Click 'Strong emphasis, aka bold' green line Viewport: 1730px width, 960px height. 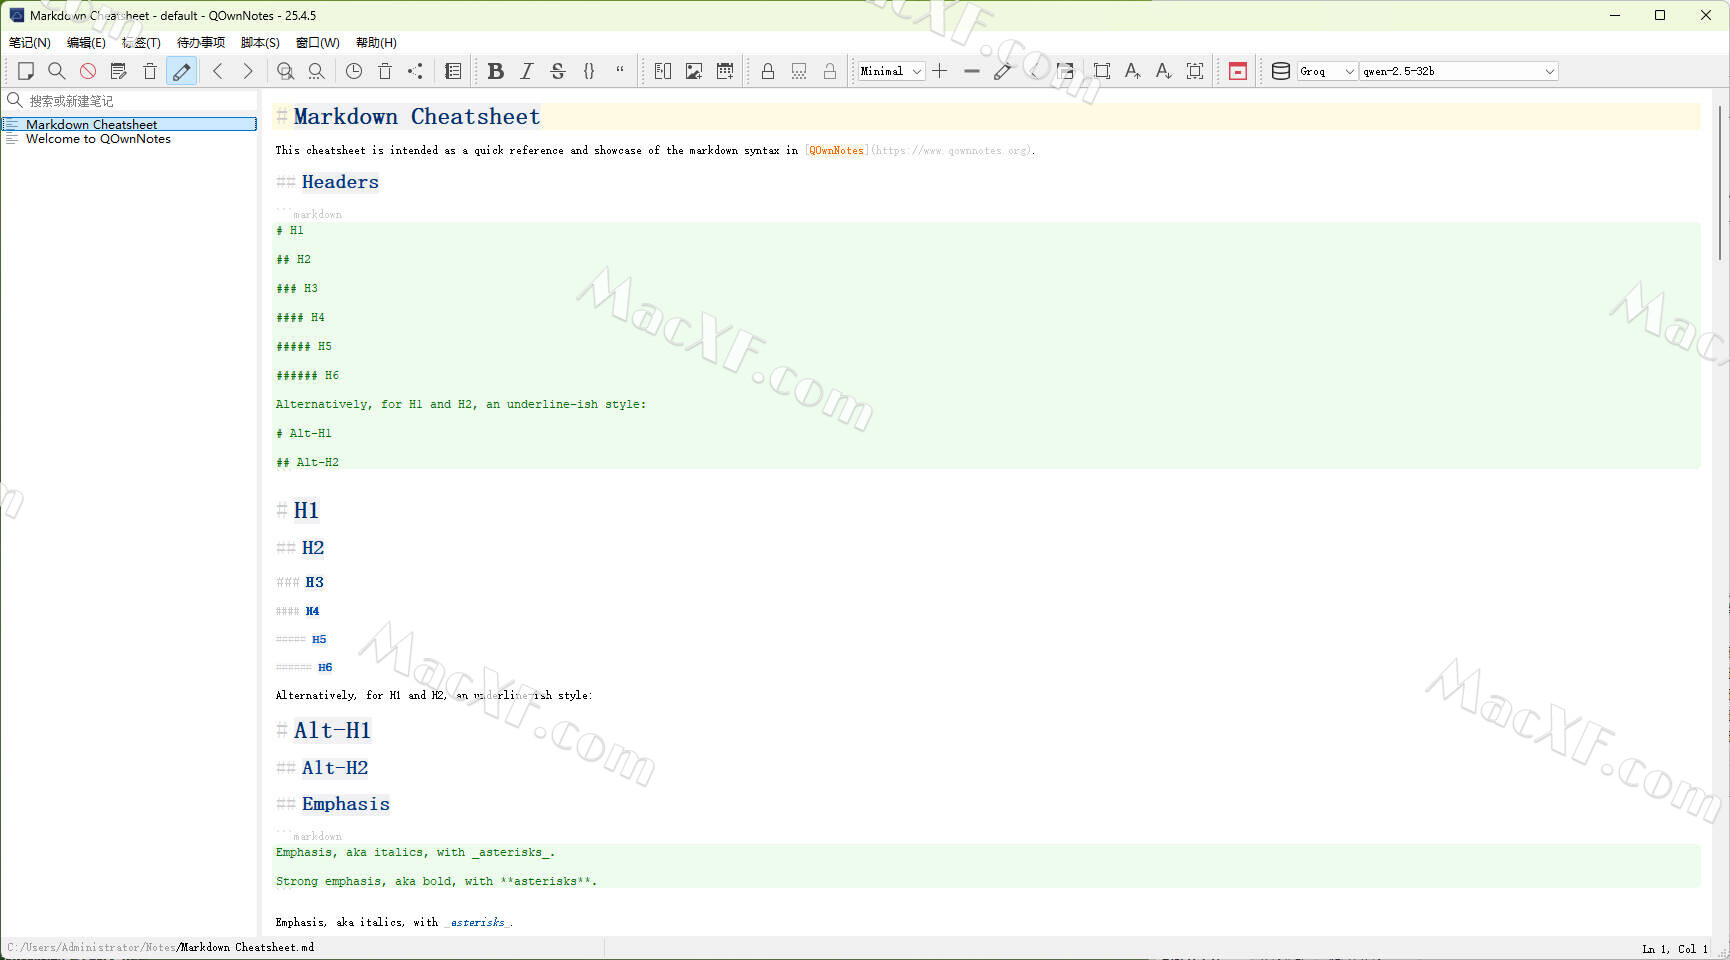click(x=436, y=882)
